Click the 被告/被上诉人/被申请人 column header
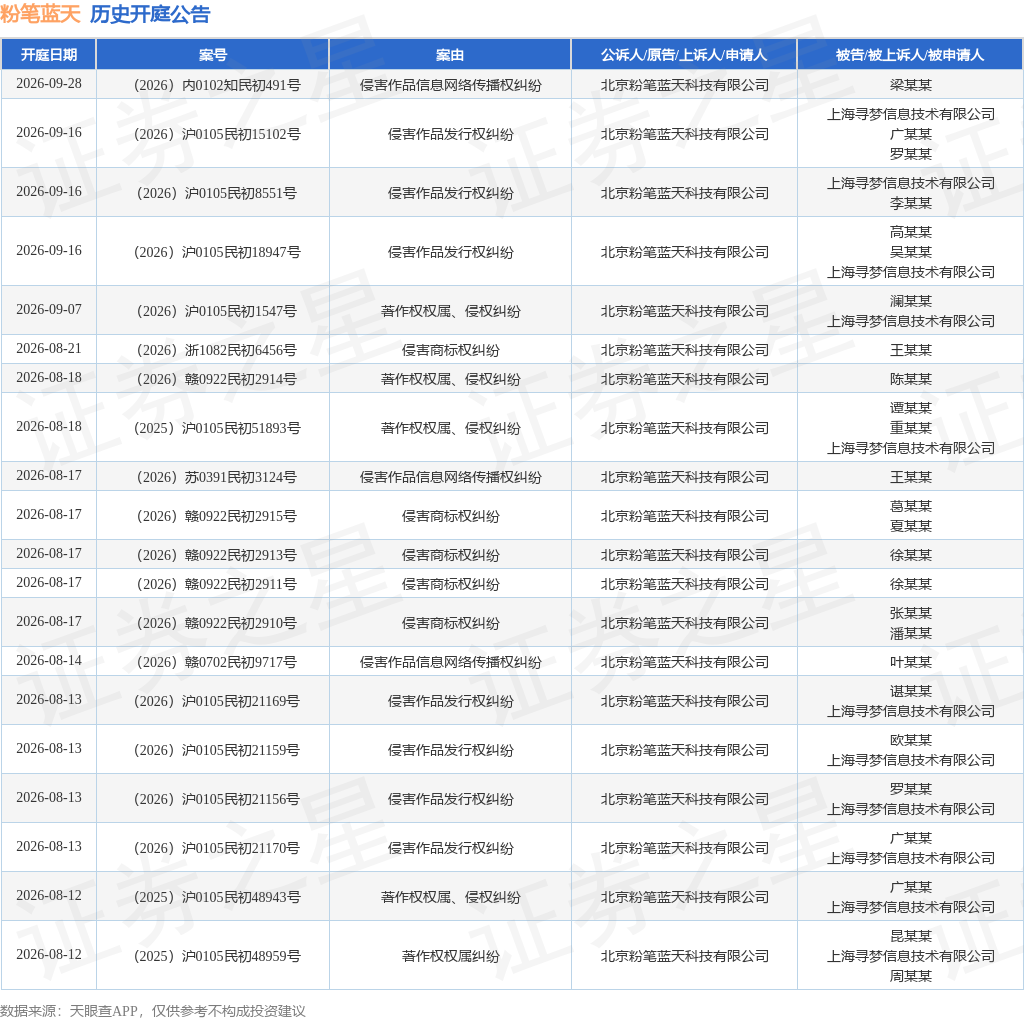The image size is (1024, 1020). pos(910,55)
